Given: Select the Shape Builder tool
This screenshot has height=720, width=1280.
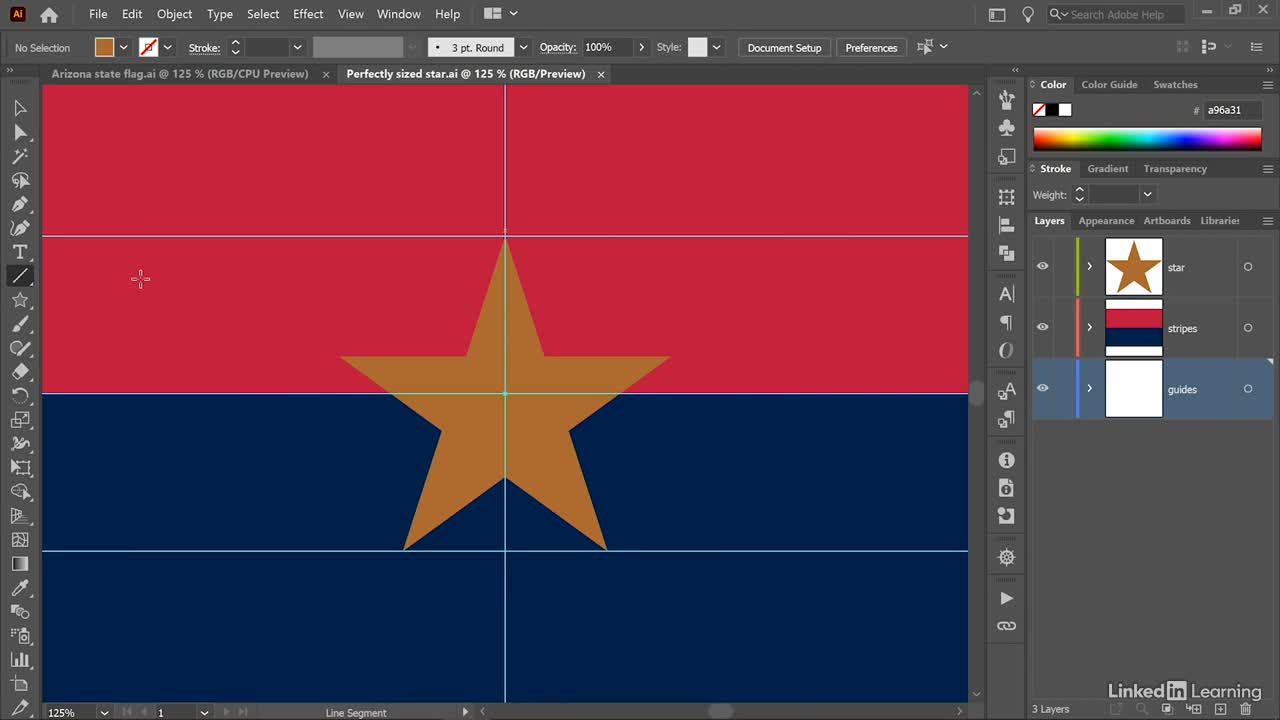Looking at the screenshot, I should pos(20,492).
